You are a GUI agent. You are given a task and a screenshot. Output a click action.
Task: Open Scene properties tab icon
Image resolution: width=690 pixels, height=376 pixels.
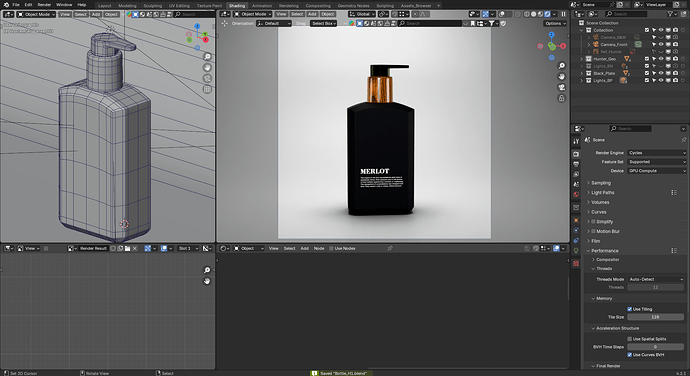pyautogui.click(x=576, y=184)
